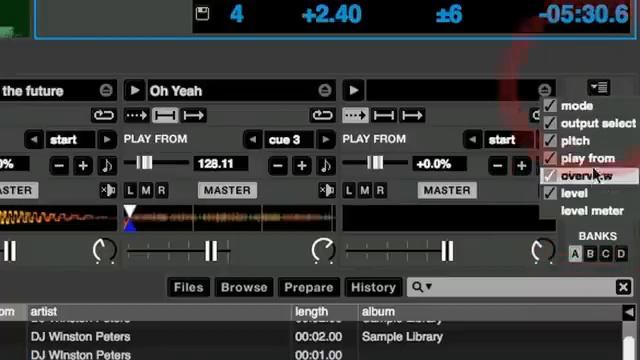The image size is (640, 360).
Task: Eject the Oh Yeah sample
Action: (x=325, y=90)
